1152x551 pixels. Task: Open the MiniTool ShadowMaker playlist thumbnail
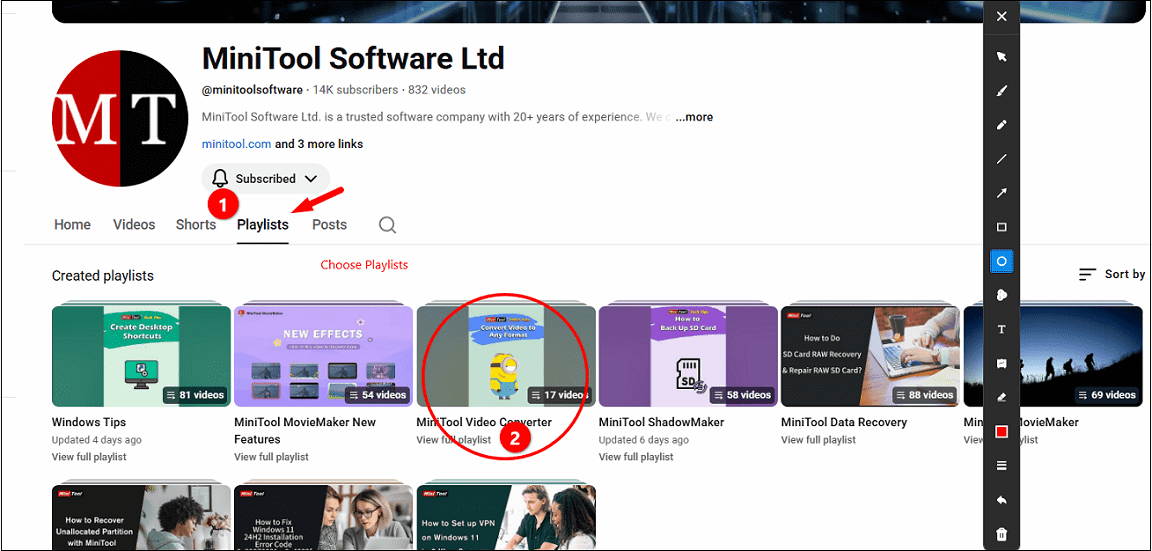pos(688,356)
